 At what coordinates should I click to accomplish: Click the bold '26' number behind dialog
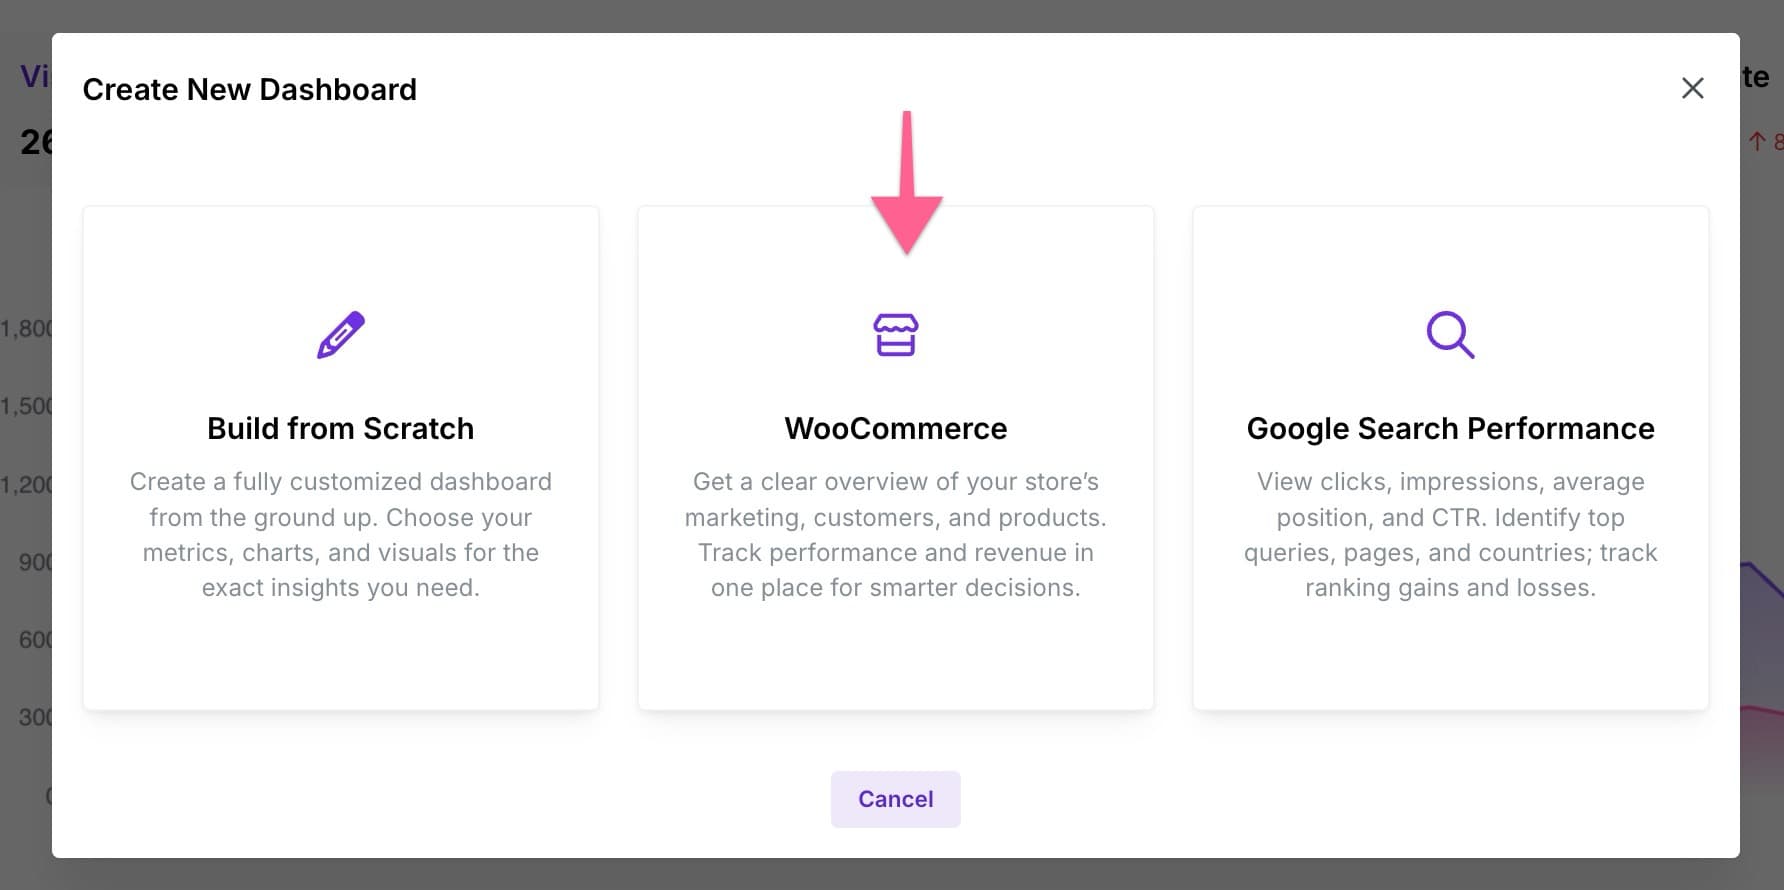[36, 142]
